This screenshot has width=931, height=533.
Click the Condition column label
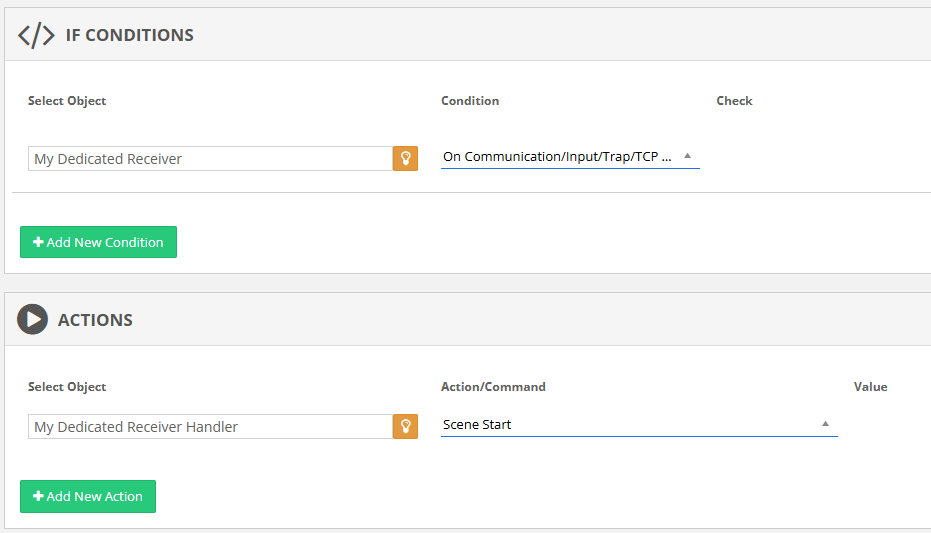click(x=470, y=101)
